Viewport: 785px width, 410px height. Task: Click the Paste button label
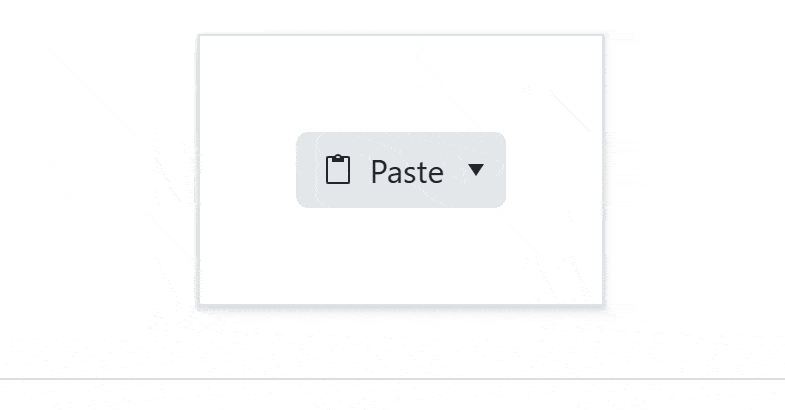point(407,172)
